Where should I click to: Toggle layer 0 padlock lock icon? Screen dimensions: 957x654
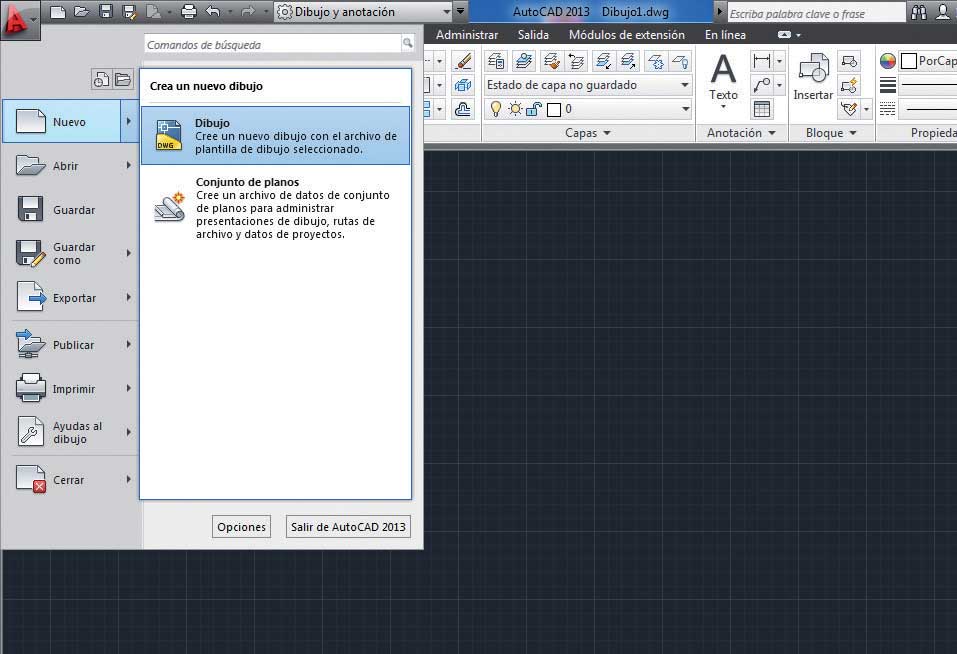[533, 109]
